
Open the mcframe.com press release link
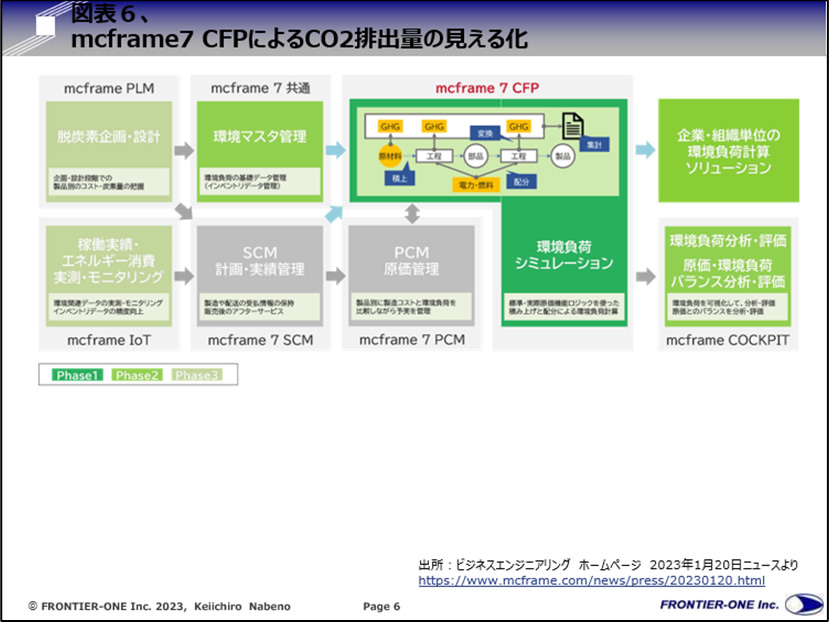[x=592, y=580]
